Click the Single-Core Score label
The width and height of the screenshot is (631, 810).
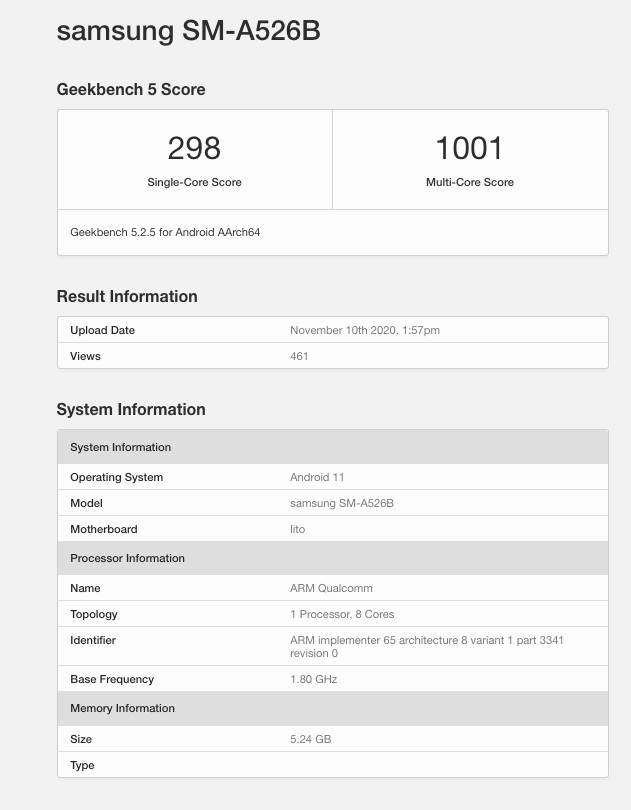coord(194,182)
